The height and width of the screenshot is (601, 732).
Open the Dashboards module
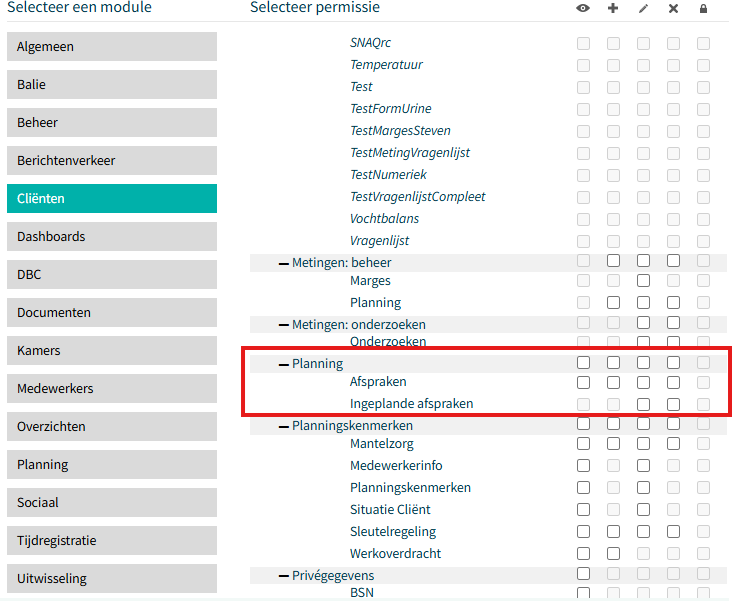112,236
